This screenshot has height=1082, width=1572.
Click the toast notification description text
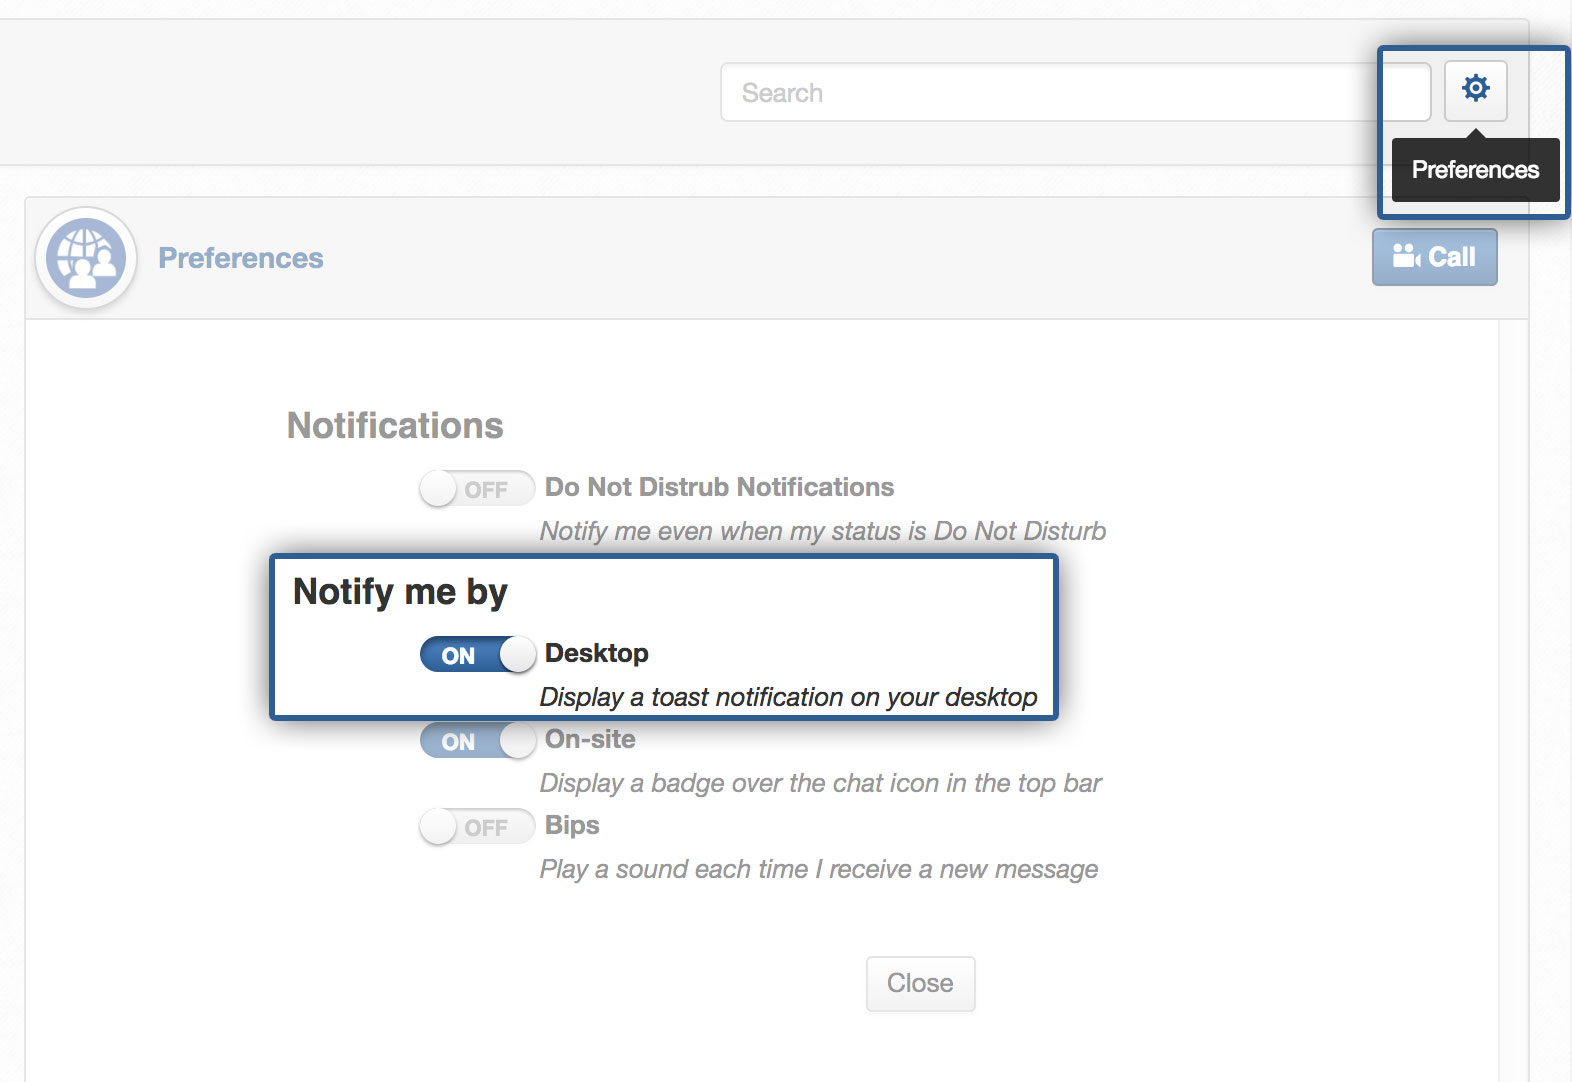pyautogui.click(x=788, y=697)
